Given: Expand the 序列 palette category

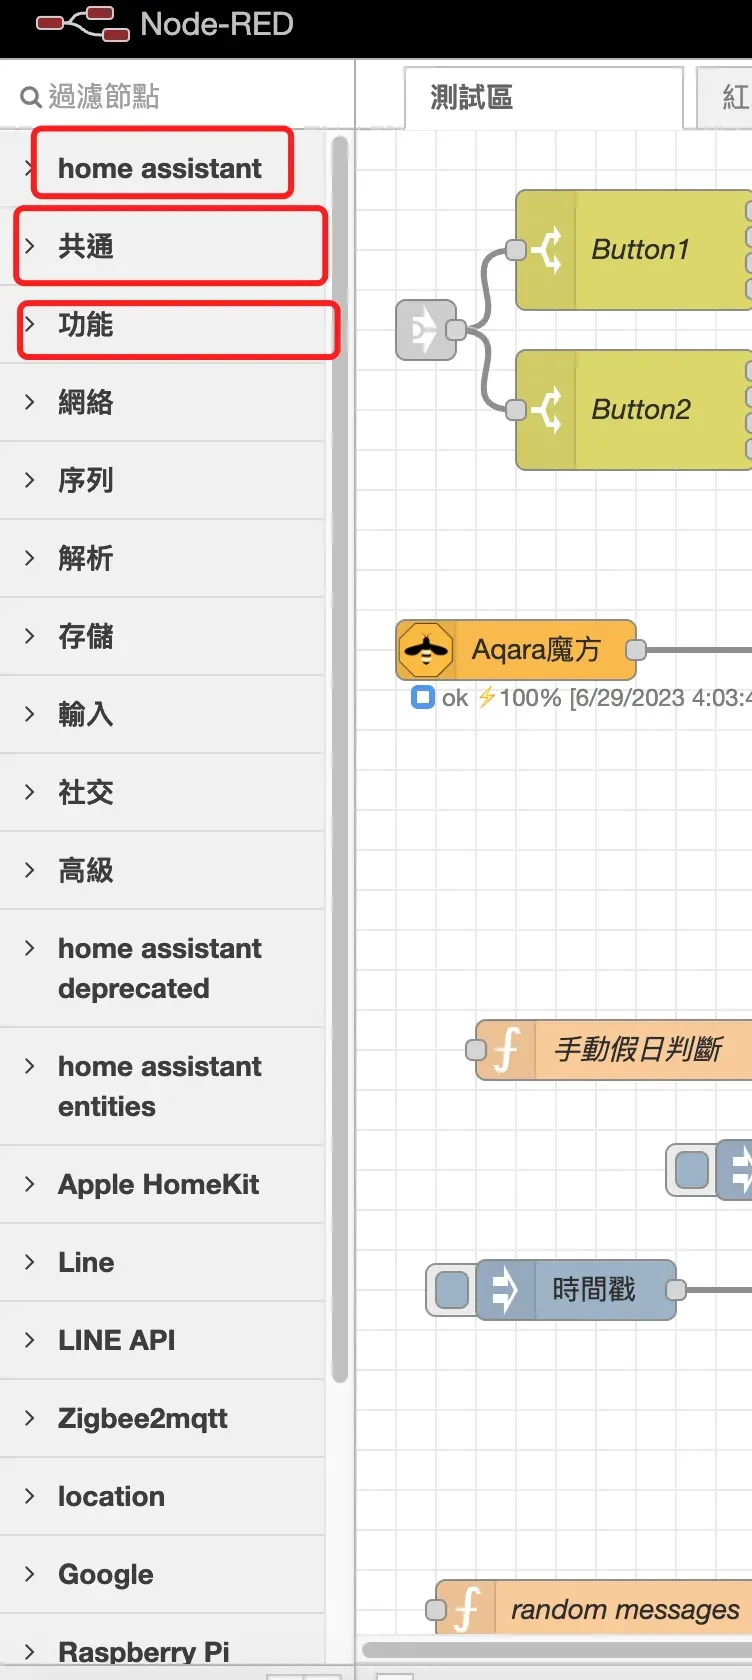Looking at the screenshot, I should [x=162, y=480].
